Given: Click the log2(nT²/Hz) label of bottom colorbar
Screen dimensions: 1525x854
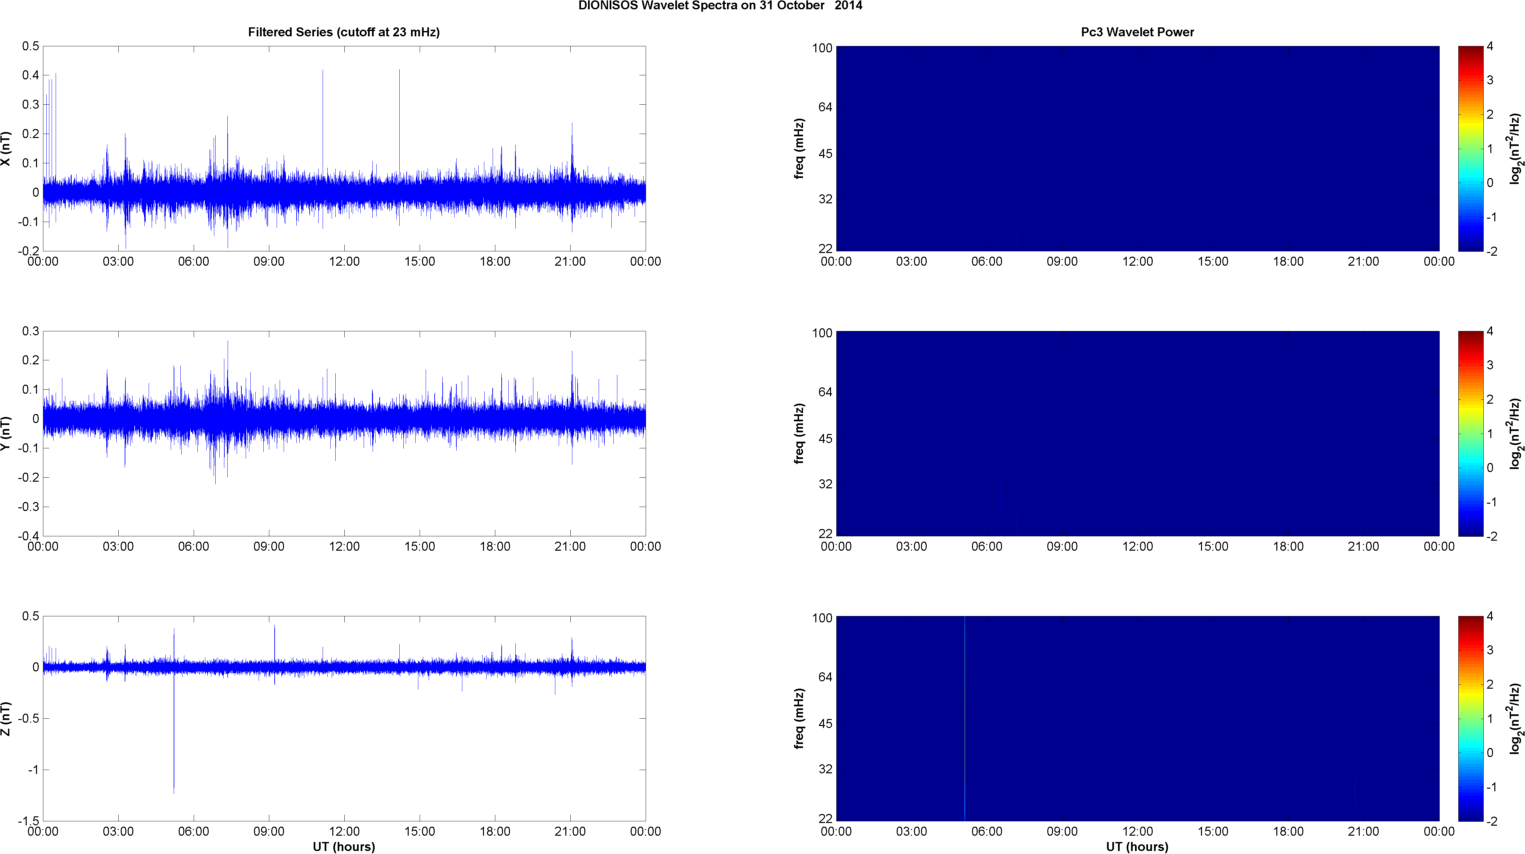Looking at the screenshot, I should click(x=1516, y=719).
